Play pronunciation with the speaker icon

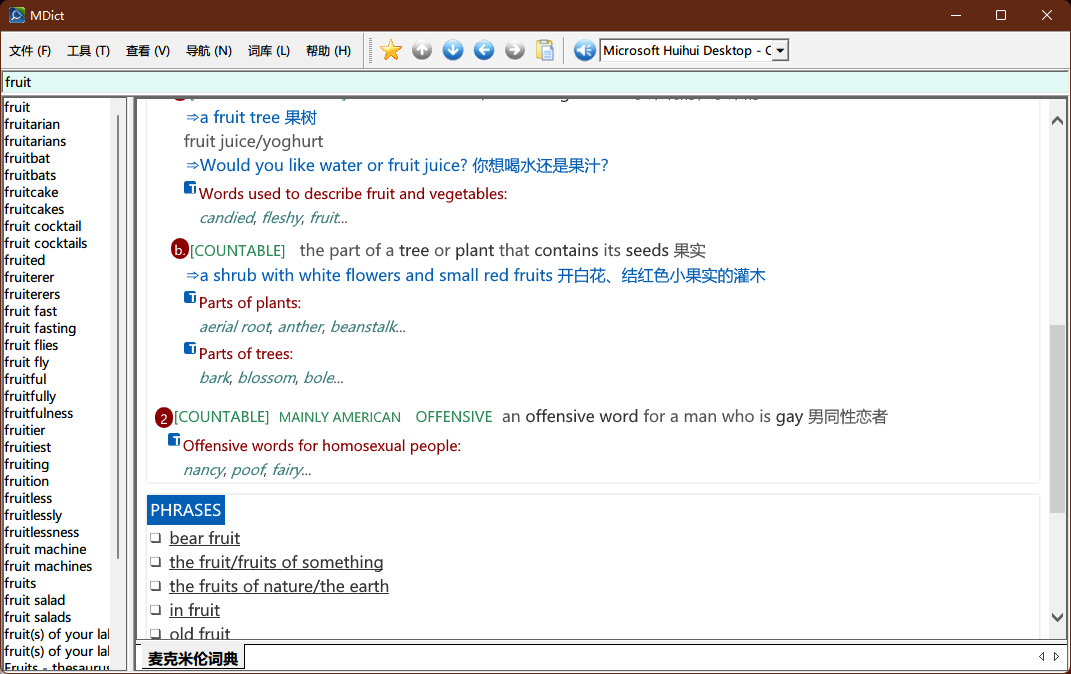(x=585, y=50)
